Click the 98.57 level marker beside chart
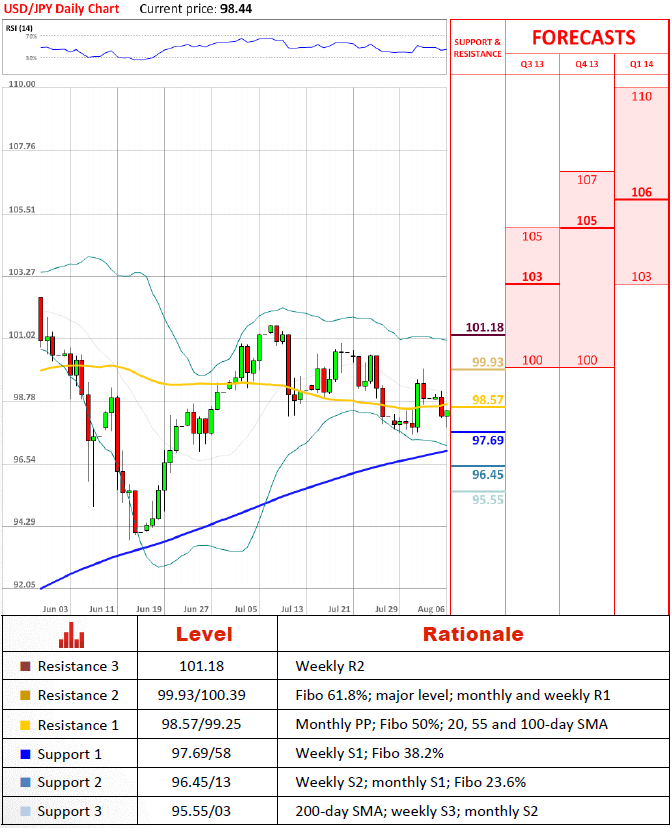This screenshot has width=672, height=828. 488,400
